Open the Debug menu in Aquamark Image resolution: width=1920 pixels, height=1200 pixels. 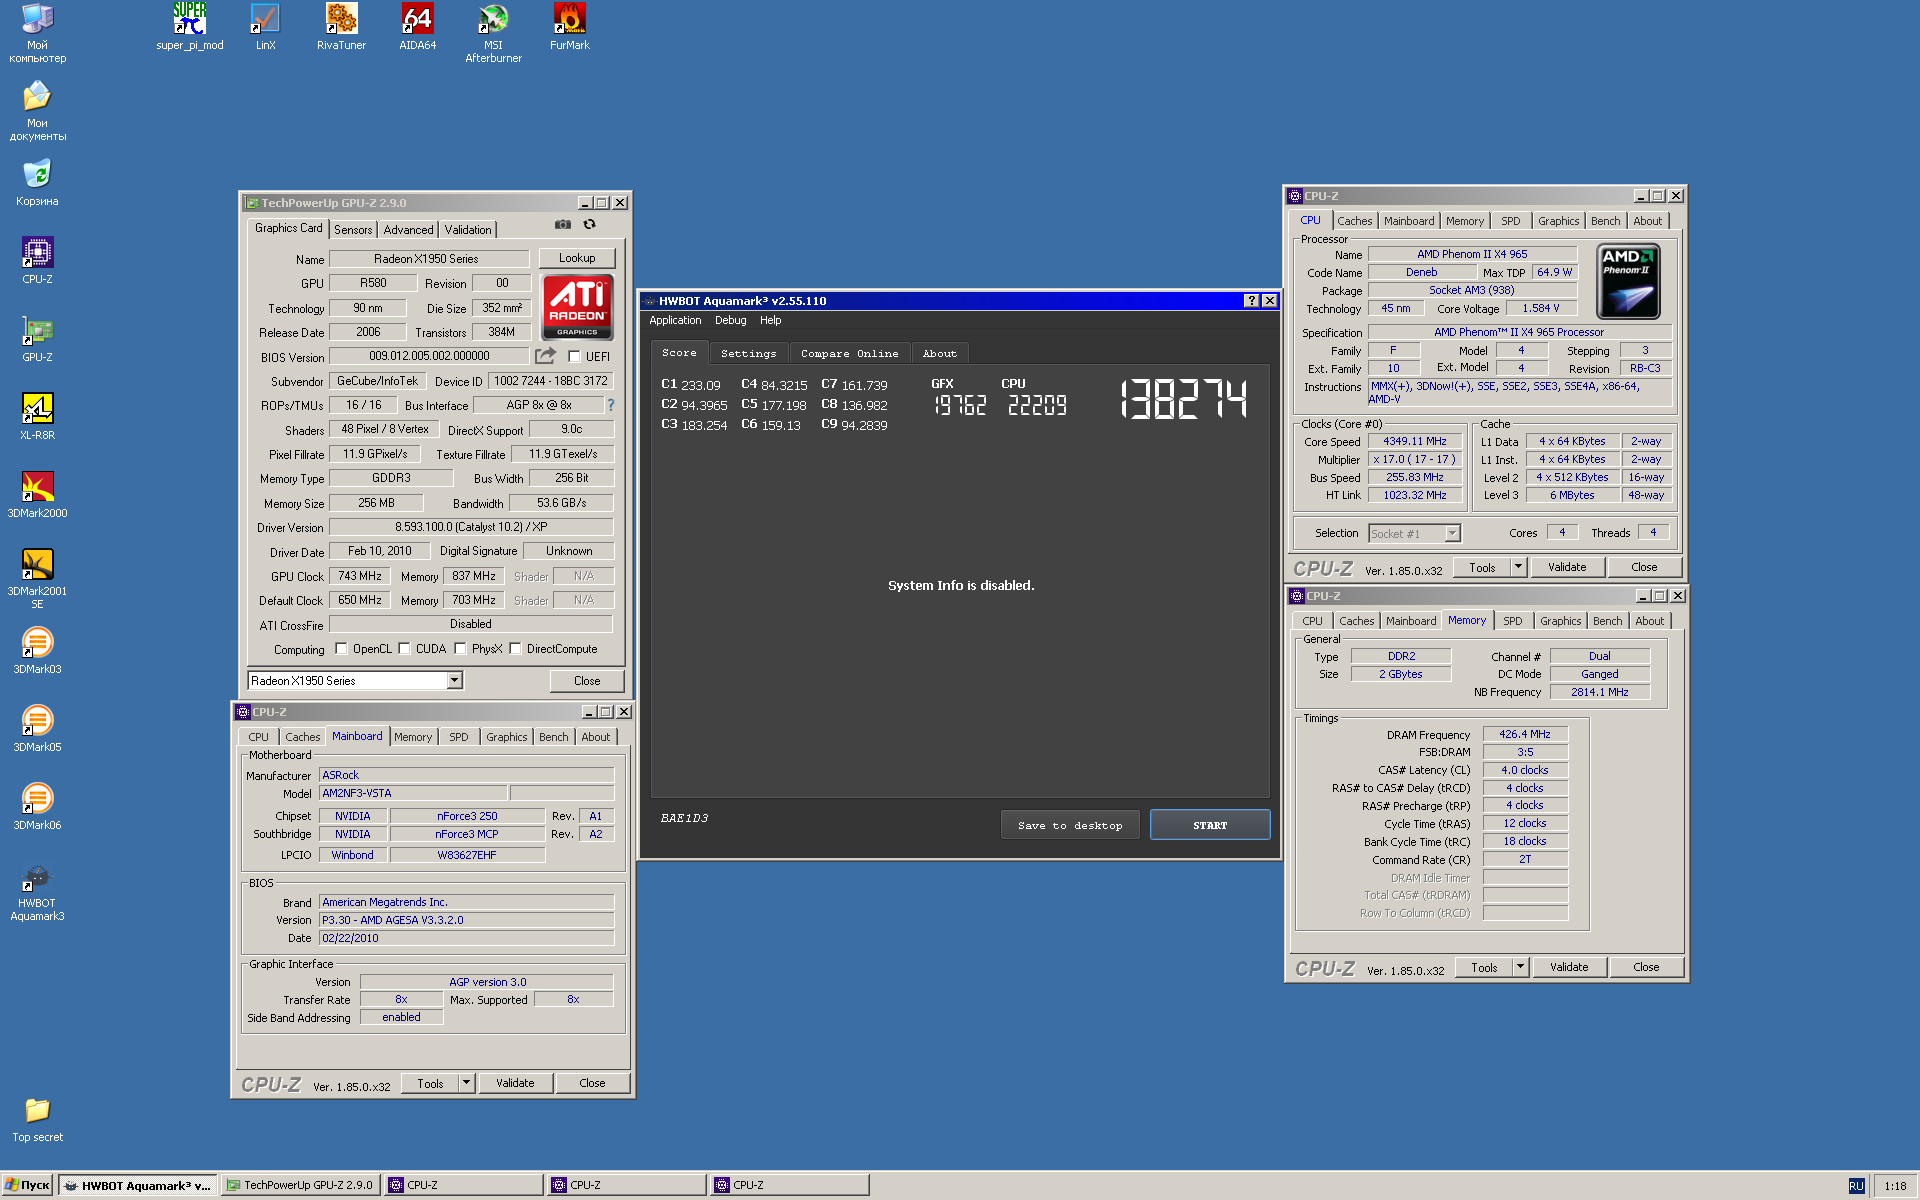[x=730, y=320]
